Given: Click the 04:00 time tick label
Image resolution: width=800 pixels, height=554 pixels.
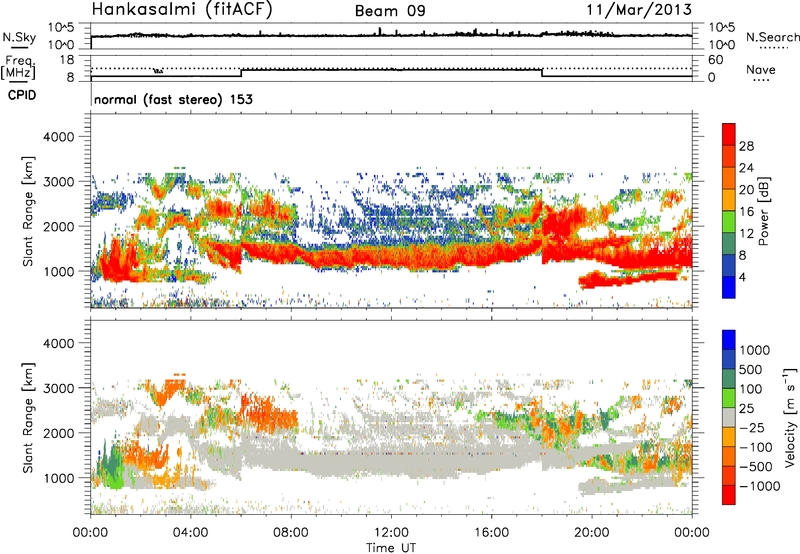Looking at the screenshot, I should click(191, 533).
